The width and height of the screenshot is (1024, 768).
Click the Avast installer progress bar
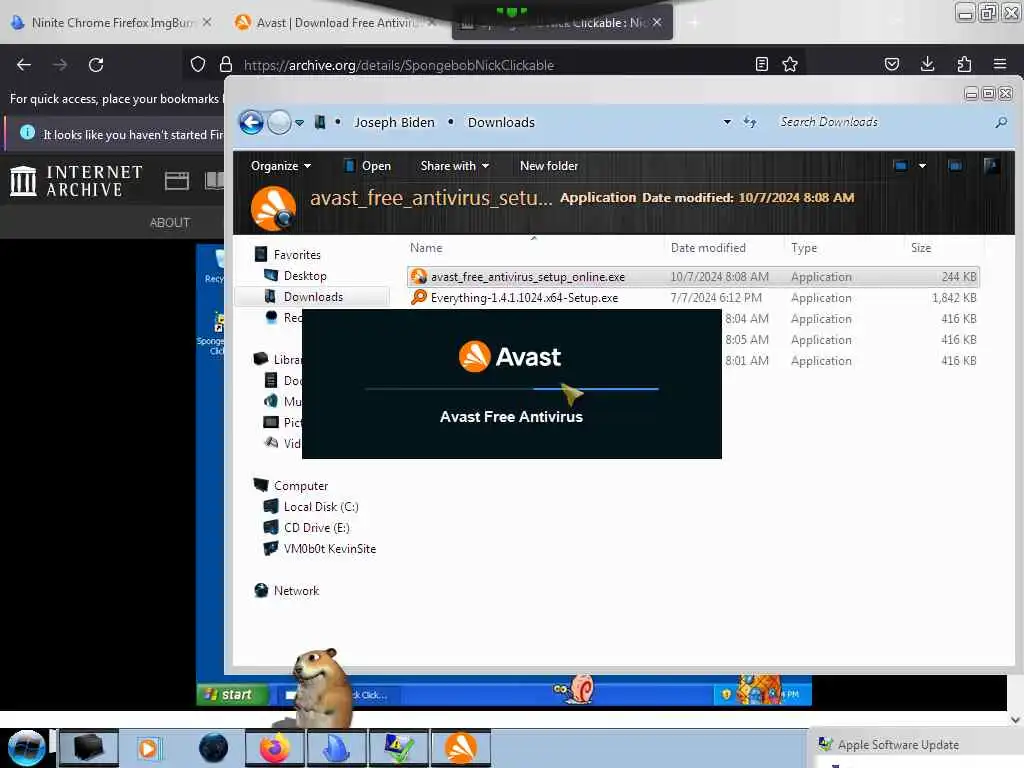coord(511,389)
